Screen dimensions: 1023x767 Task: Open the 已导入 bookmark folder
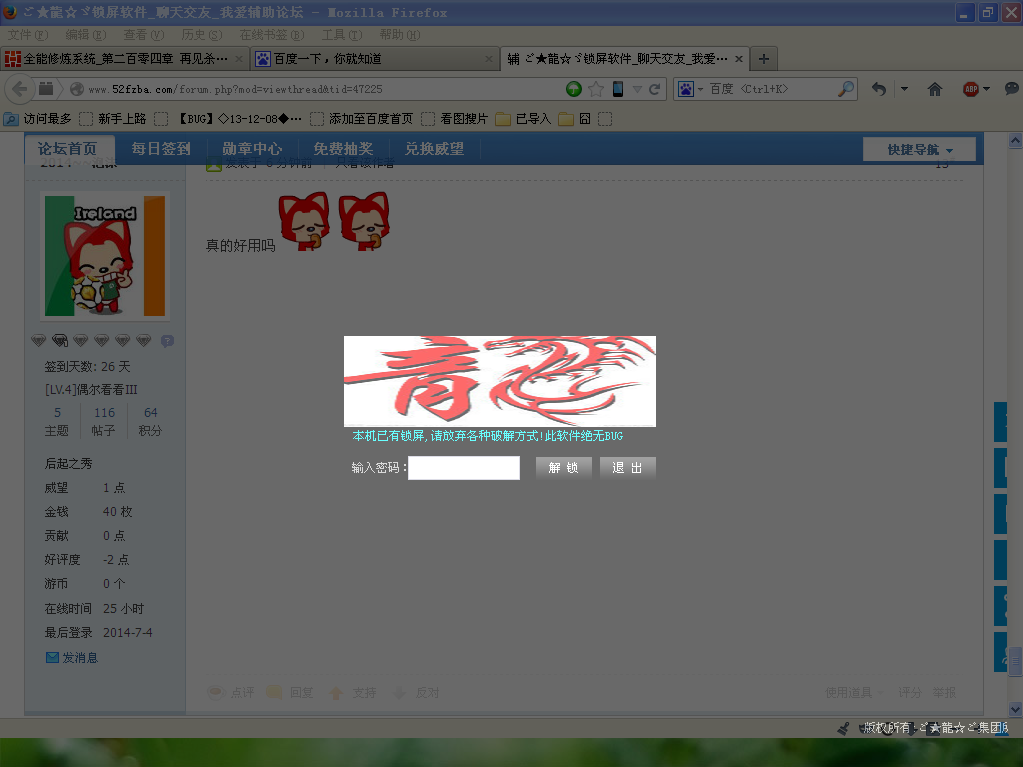click(523, 119)
